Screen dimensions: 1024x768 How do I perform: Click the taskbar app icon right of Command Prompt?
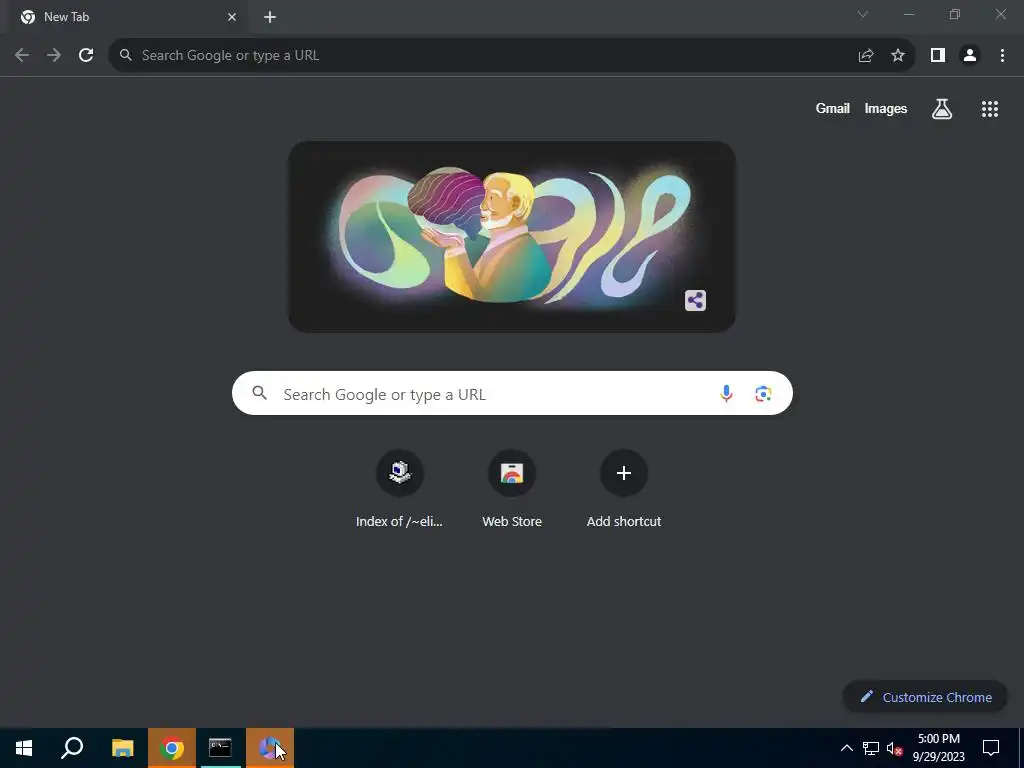click(270, 748)
